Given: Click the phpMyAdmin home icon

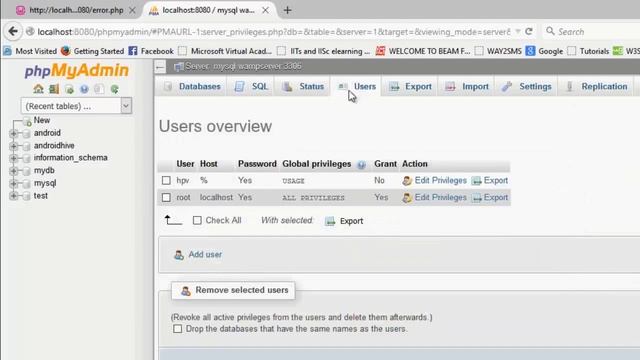Looking at the screenshot, I should coord(38,89).
